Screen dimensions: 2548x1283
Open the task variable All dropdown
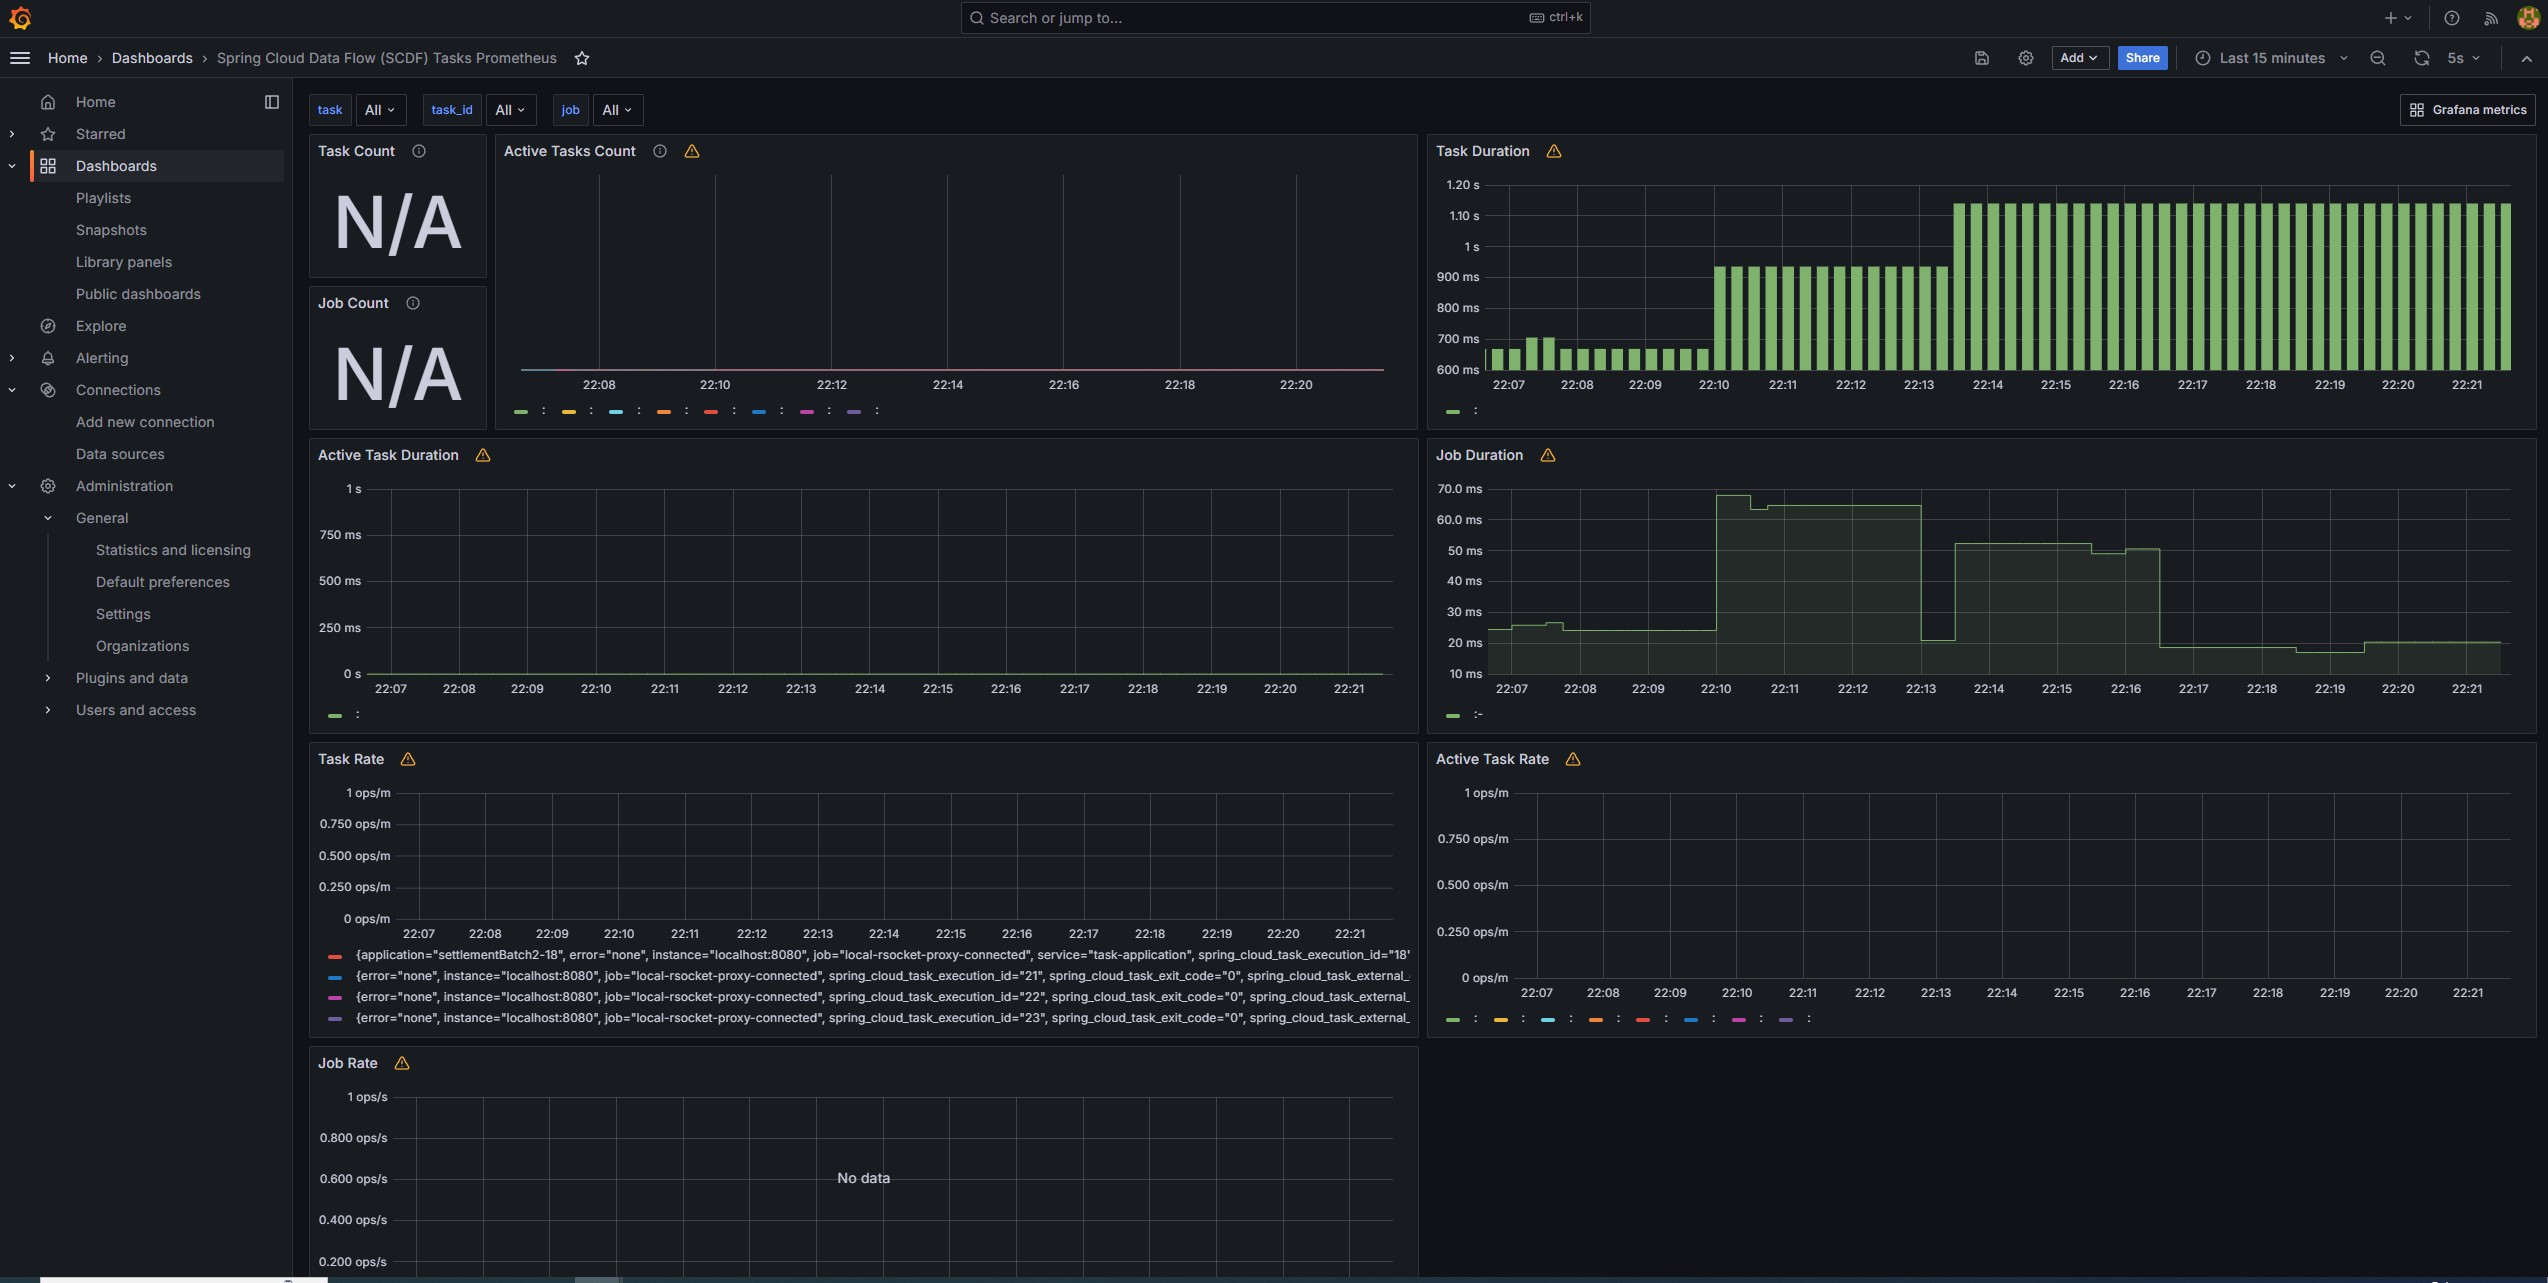[x=380, y=110]
